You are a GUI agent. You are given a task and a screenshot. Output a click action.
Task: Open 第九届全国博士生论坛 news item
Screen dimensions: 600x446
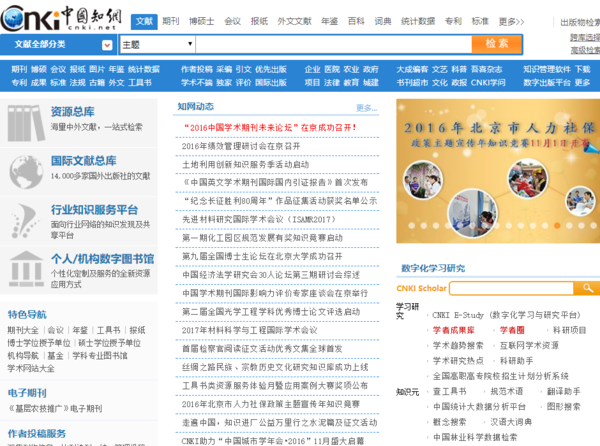[262, 256]
